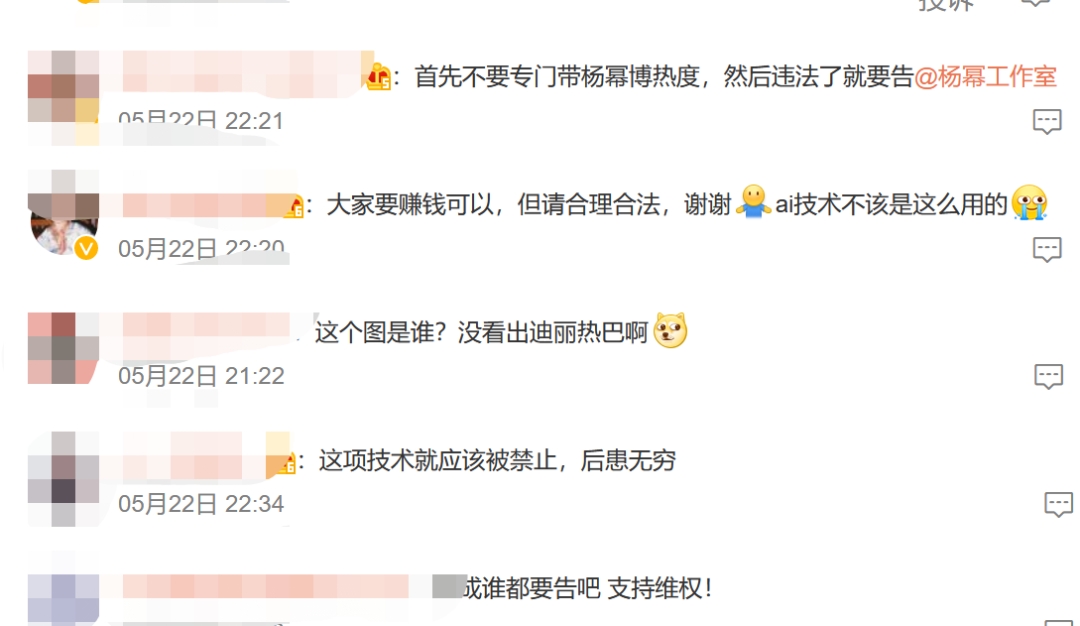Screen dimensions: 1080x626
Task: Click the timestamp 05月22日 21:22
Action: click(201, 376)
